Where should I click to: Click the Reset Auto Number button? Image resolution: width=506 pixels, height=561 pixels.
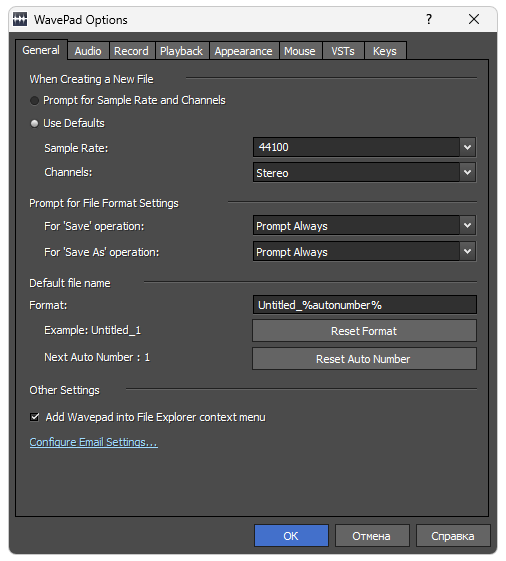(364, 358)
